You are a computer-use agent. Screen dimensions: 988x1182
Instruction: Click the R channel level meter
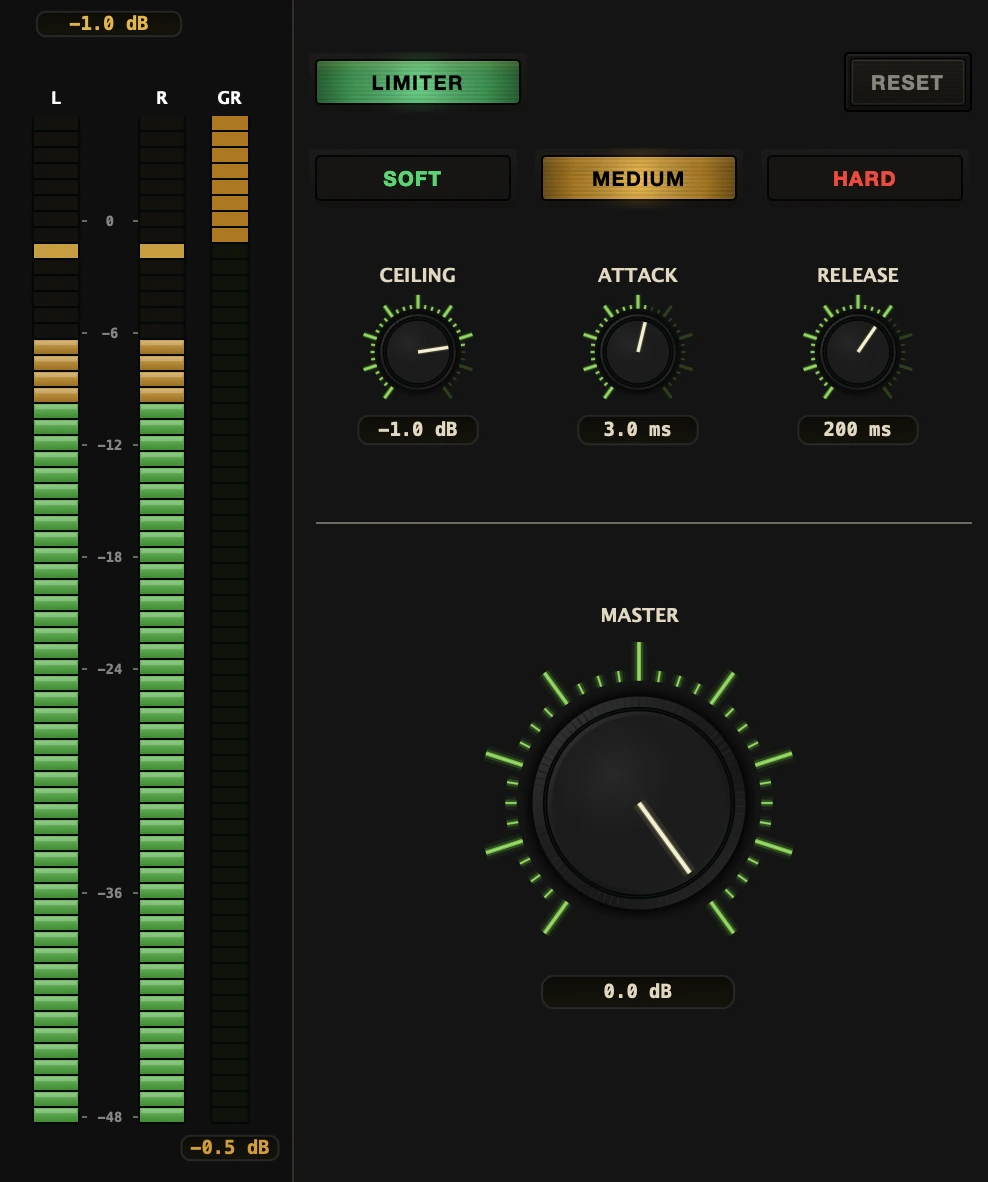coord(162,619)
